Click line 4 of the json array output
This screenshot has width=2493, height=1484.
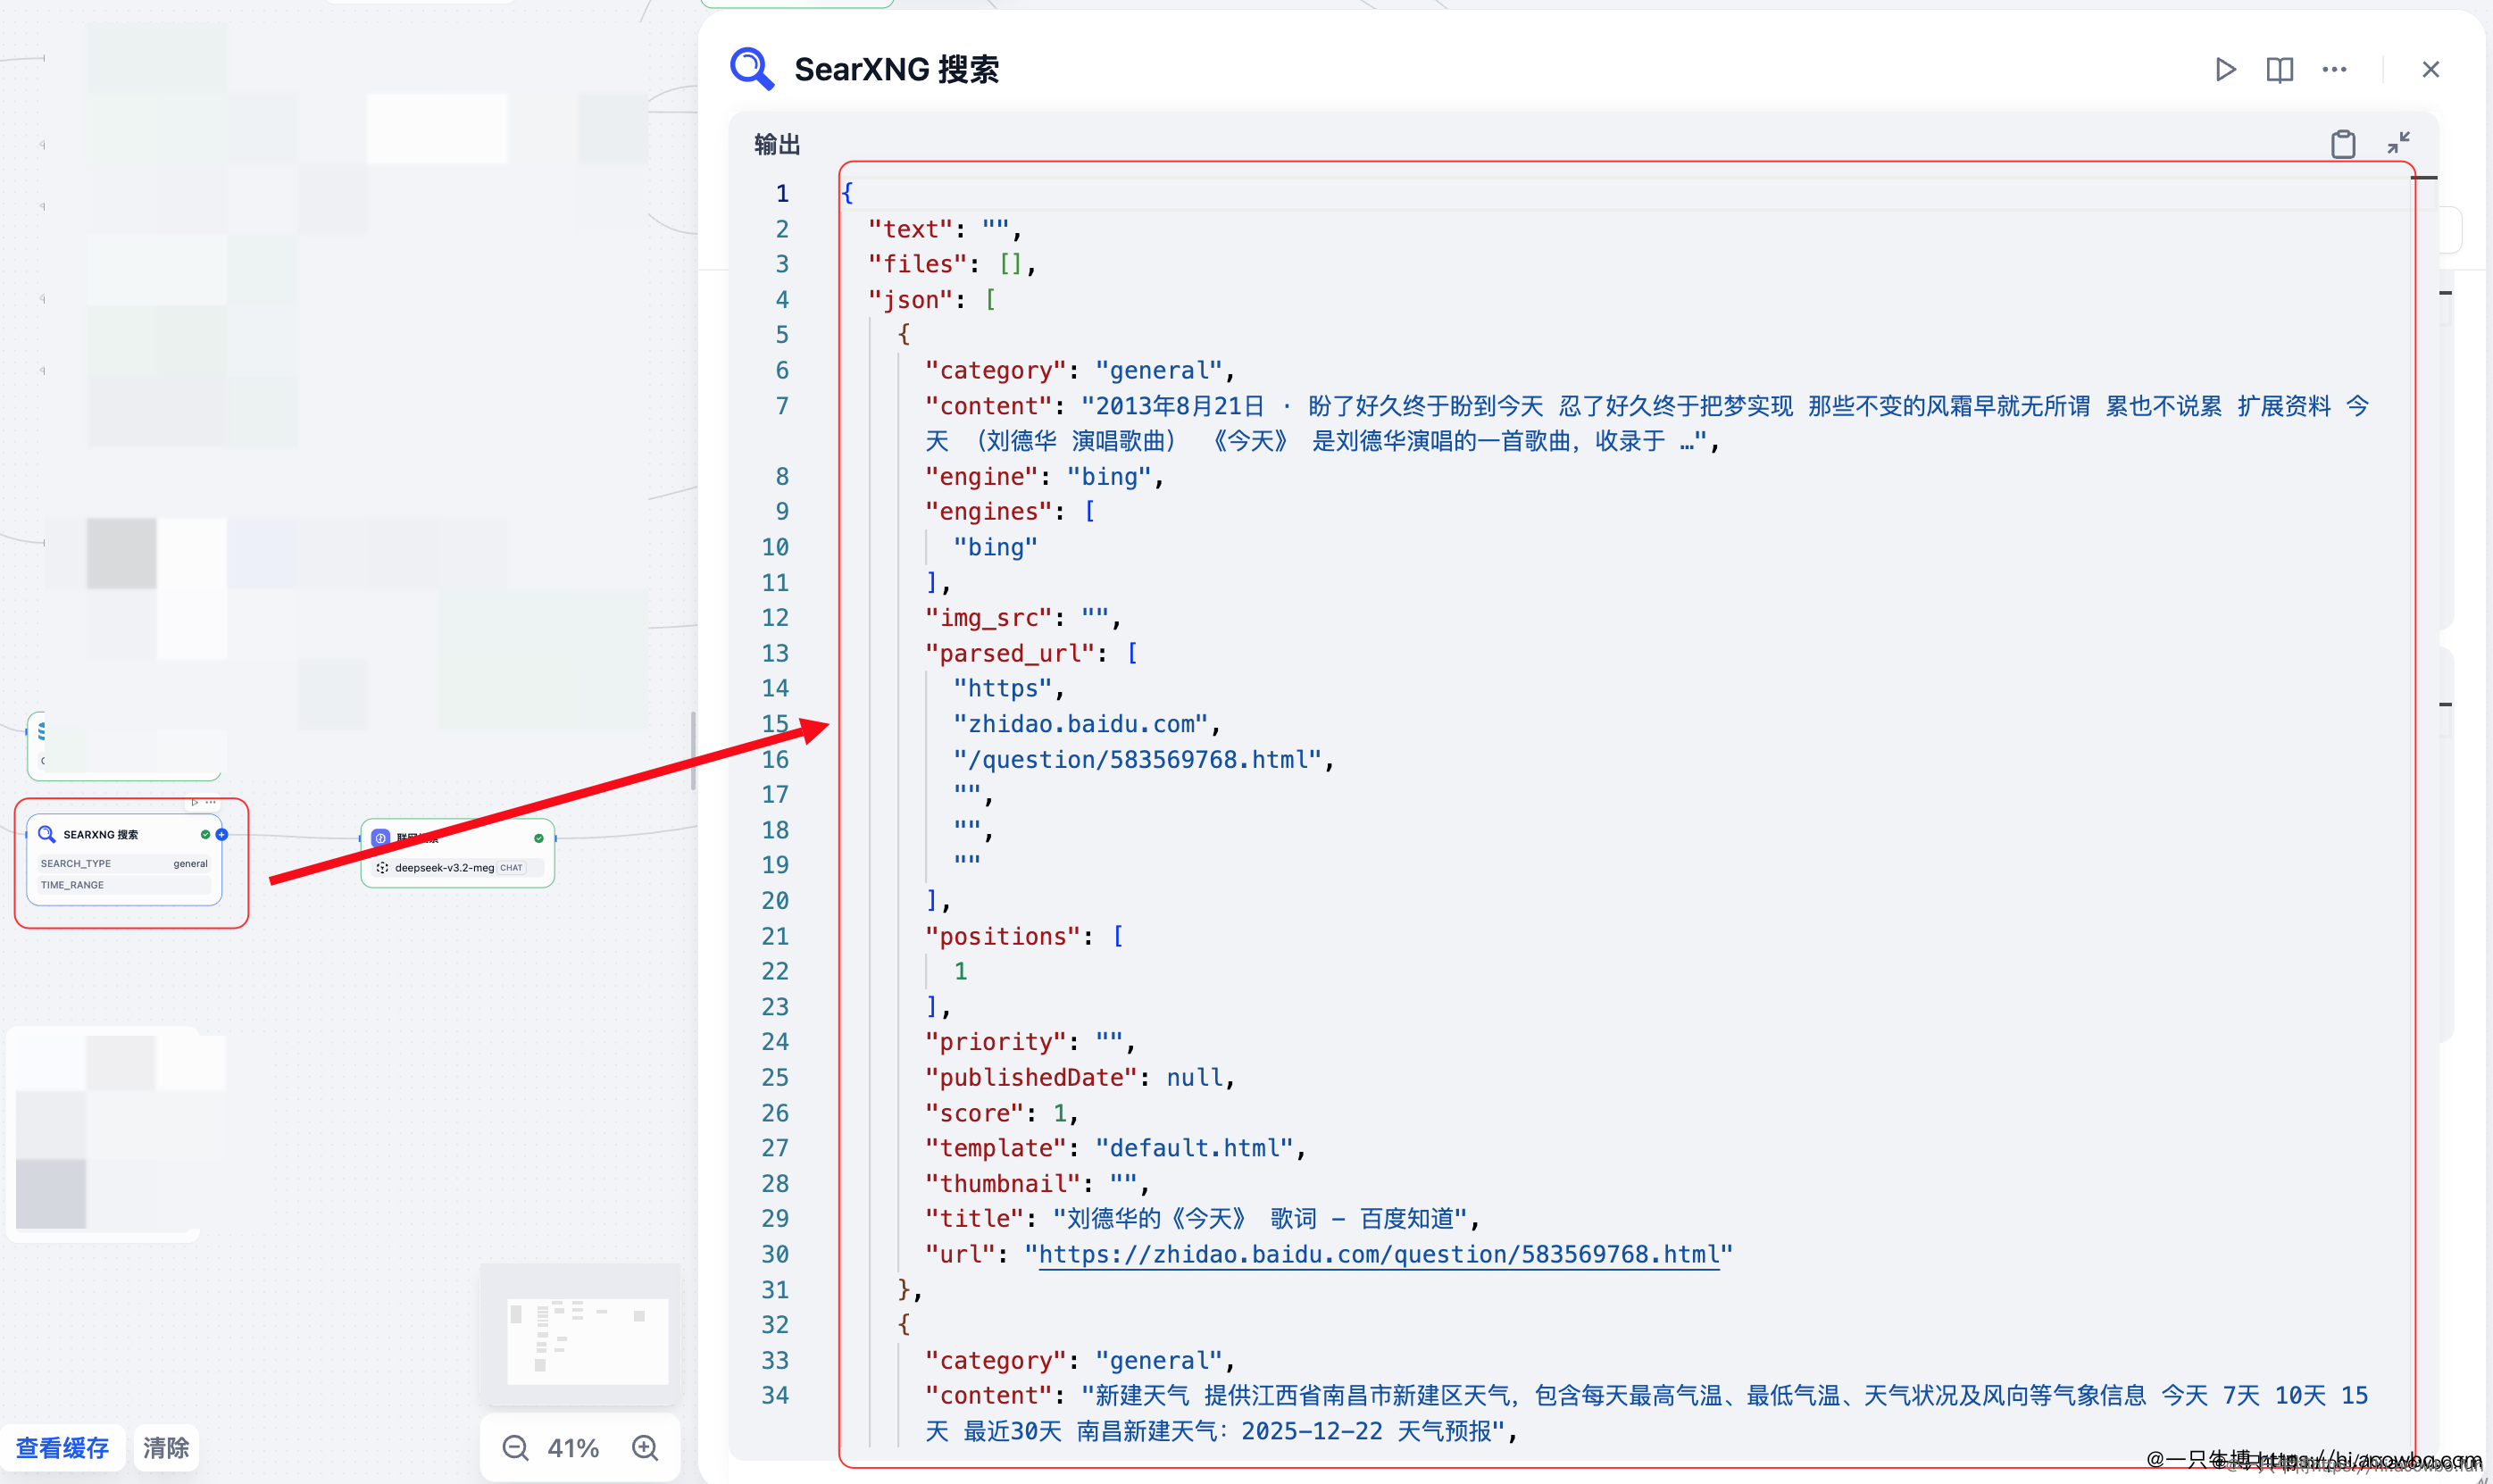coord(930,300)
